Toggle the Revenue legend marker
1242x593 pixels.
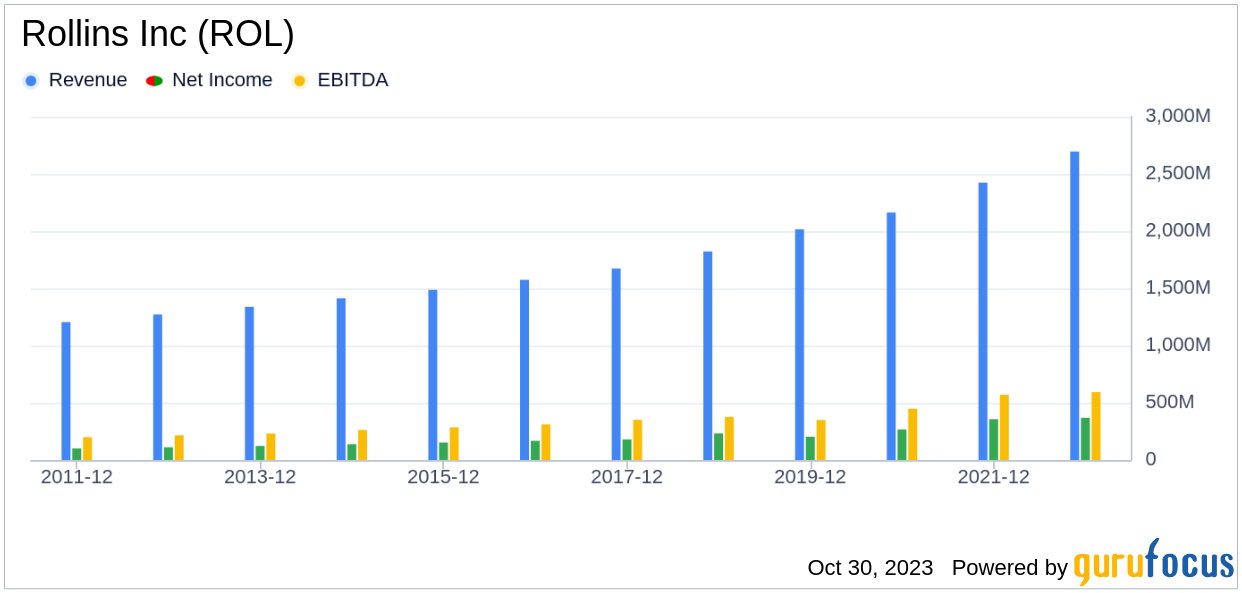(x=31, y=81)
